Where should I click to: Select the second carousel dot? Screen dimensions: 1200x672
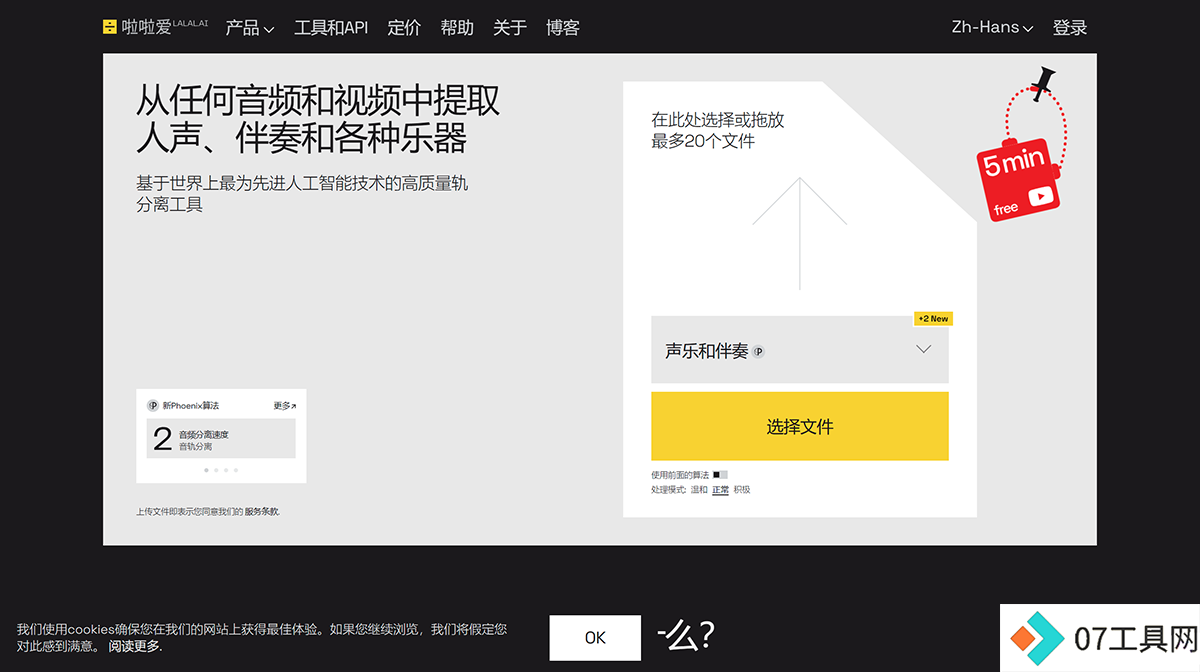(216, 469)
